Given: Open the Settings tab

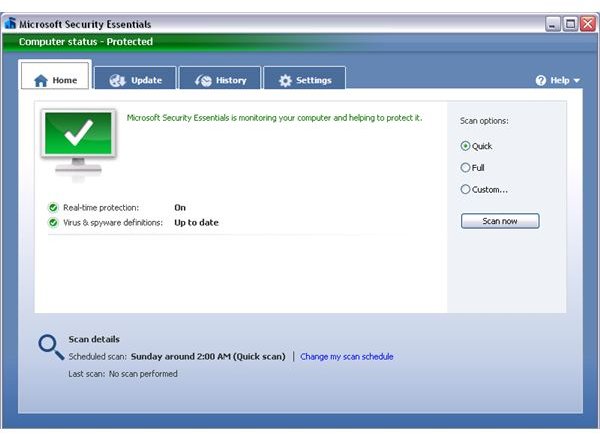Looking at the screenshot, I should click(304, 80).
